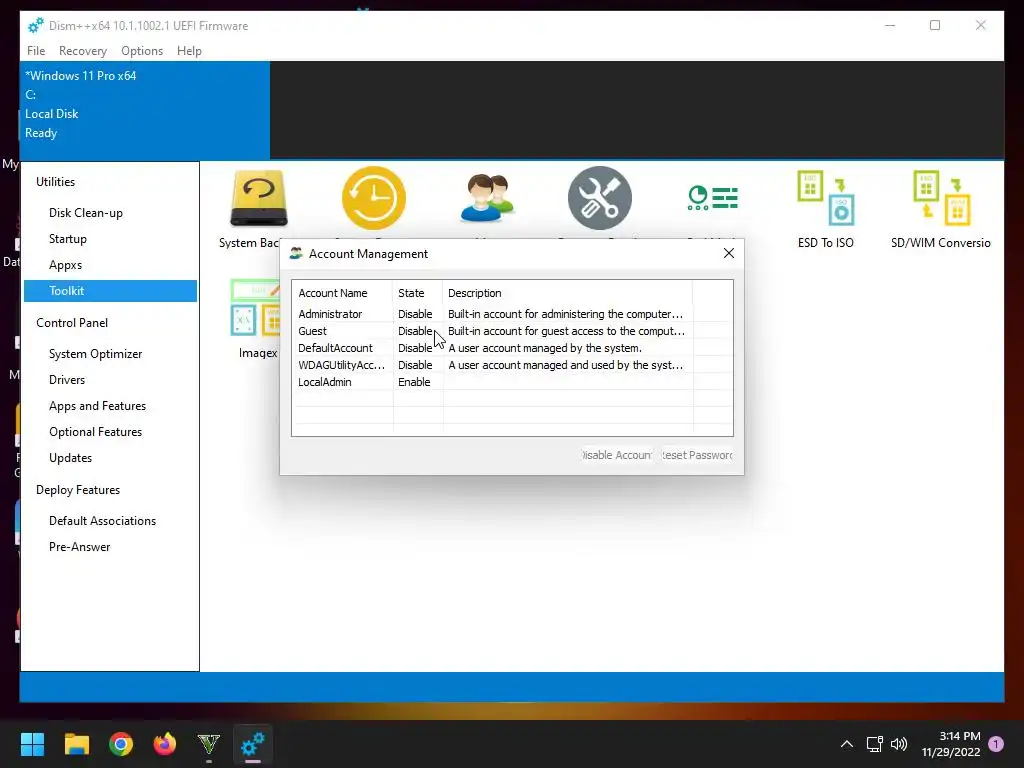Launch Google Chrome from taskbar
The image size is (1024, 768).
tap(121, 744)
